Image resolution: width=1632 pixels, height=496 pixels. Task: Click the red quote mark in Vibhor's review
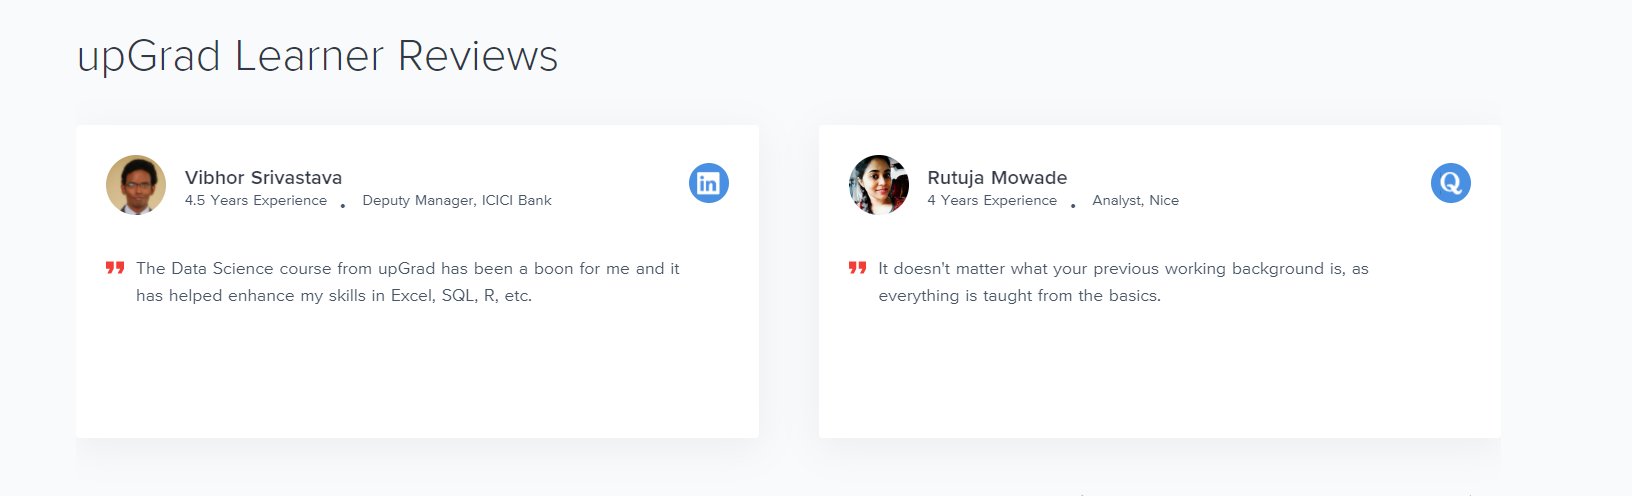[115, 268]
